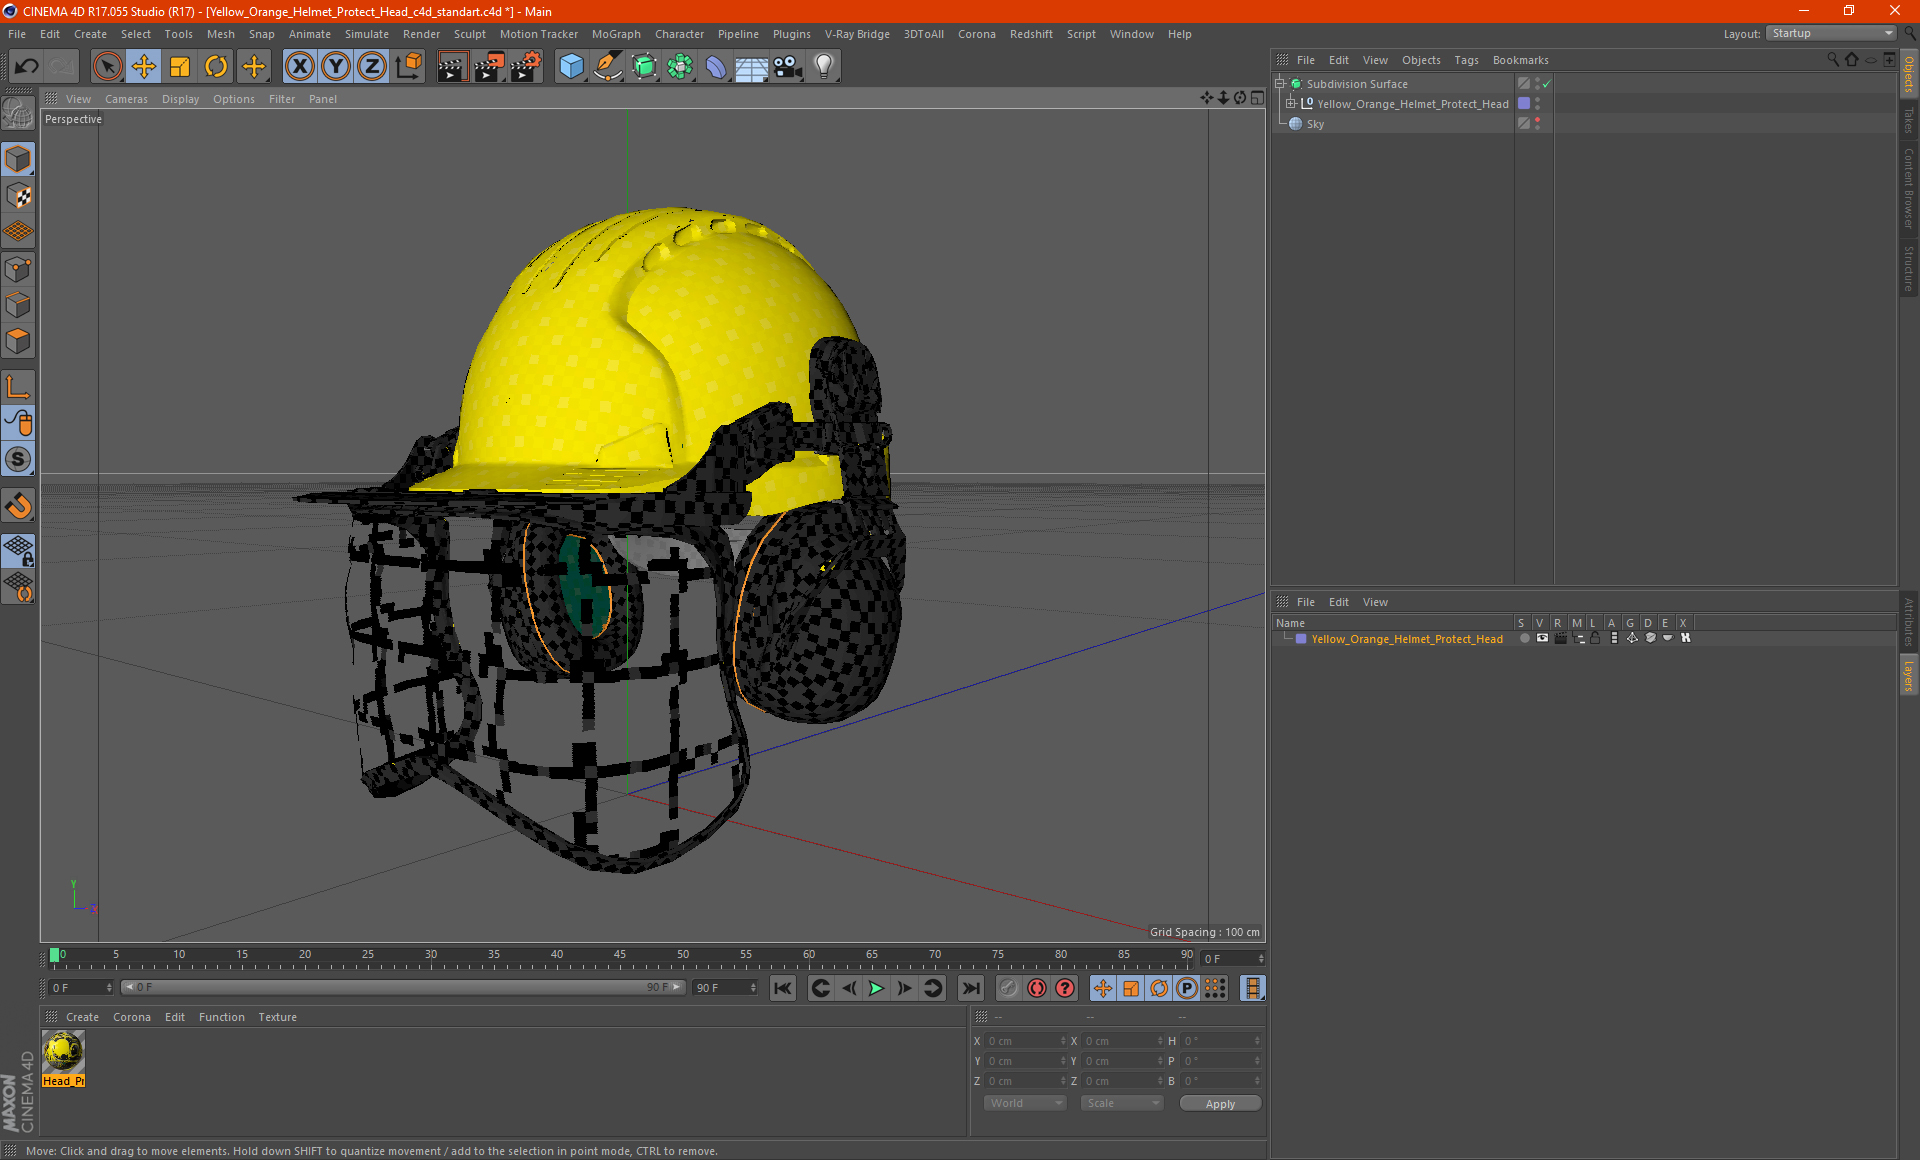This screenshot has height=1160, width=1920.
Task: Open the Layout Startup dropdown
Action: 1831,34
